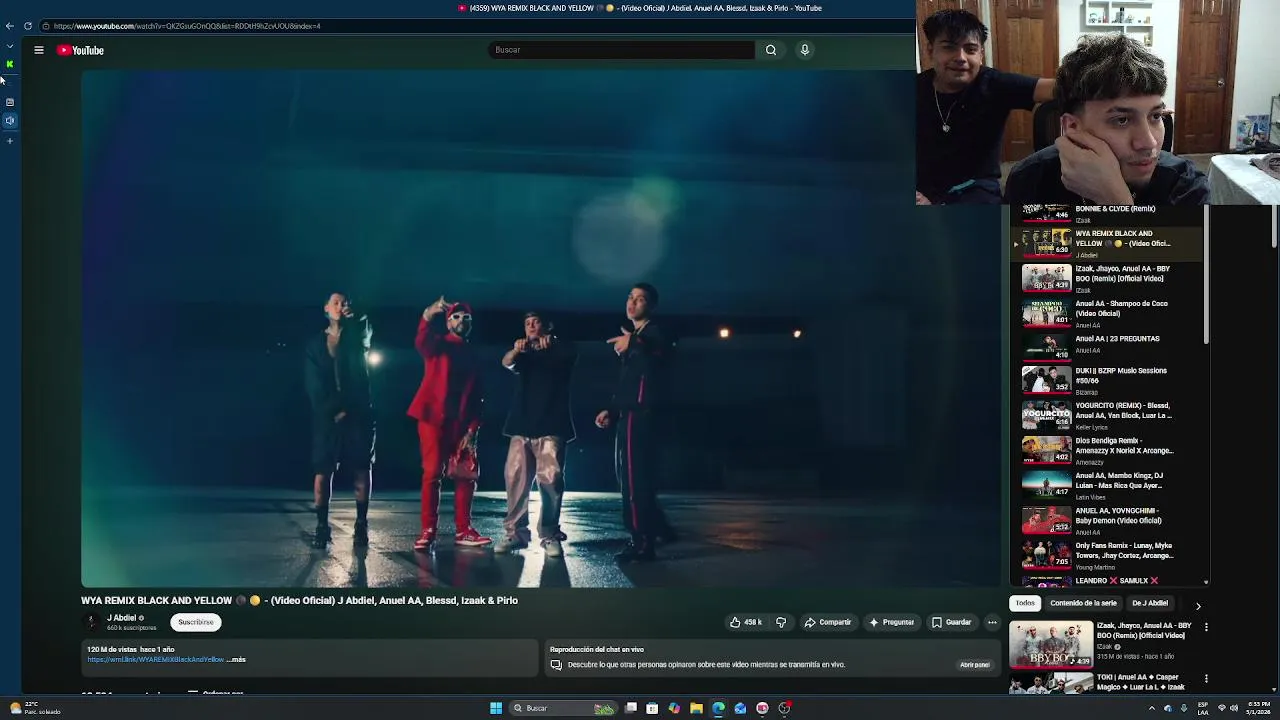Open the Task View taskbar icon
This screenshot has height=720, width=1280.
[631, 708]
